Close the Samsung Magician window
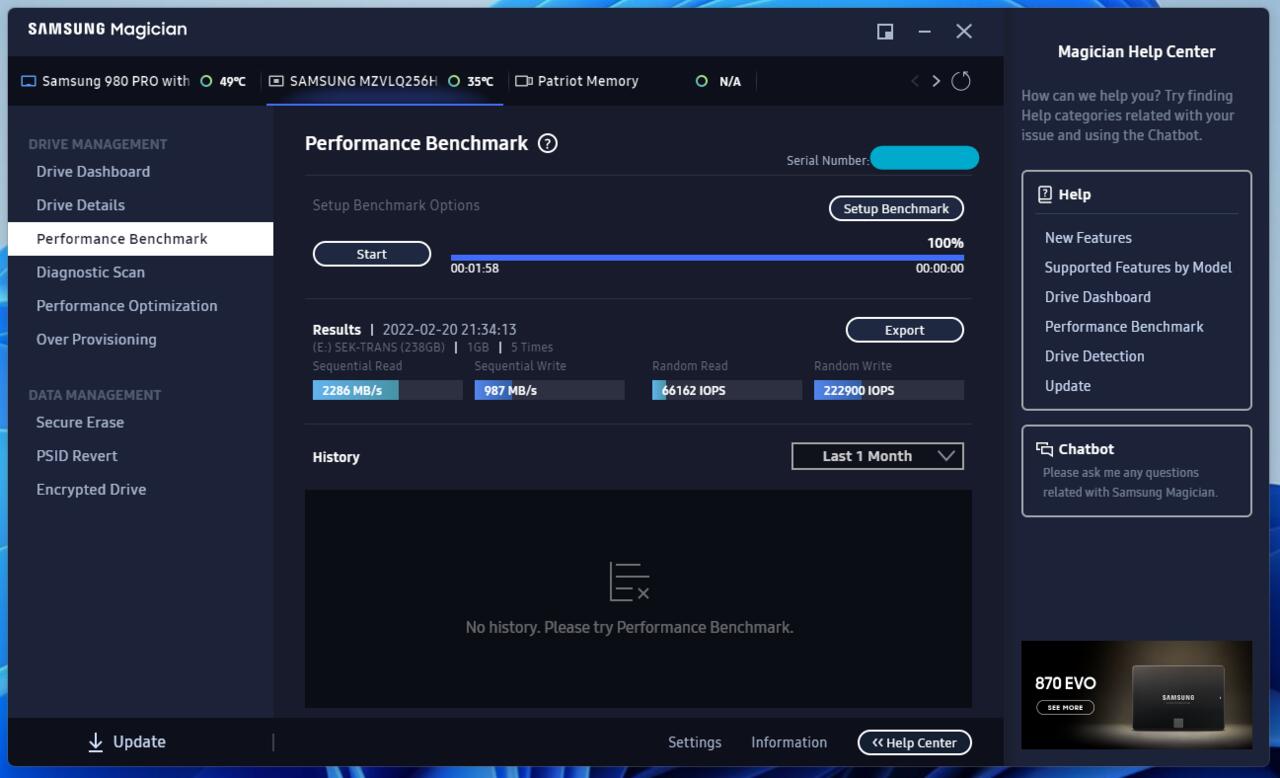 tap(964, 31)
